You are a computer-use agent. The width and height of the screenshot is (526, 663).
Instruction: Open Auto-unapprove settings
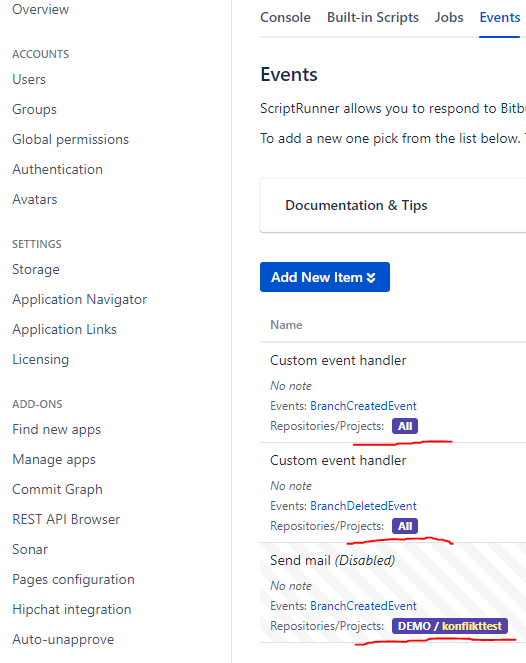pos(63,640)
